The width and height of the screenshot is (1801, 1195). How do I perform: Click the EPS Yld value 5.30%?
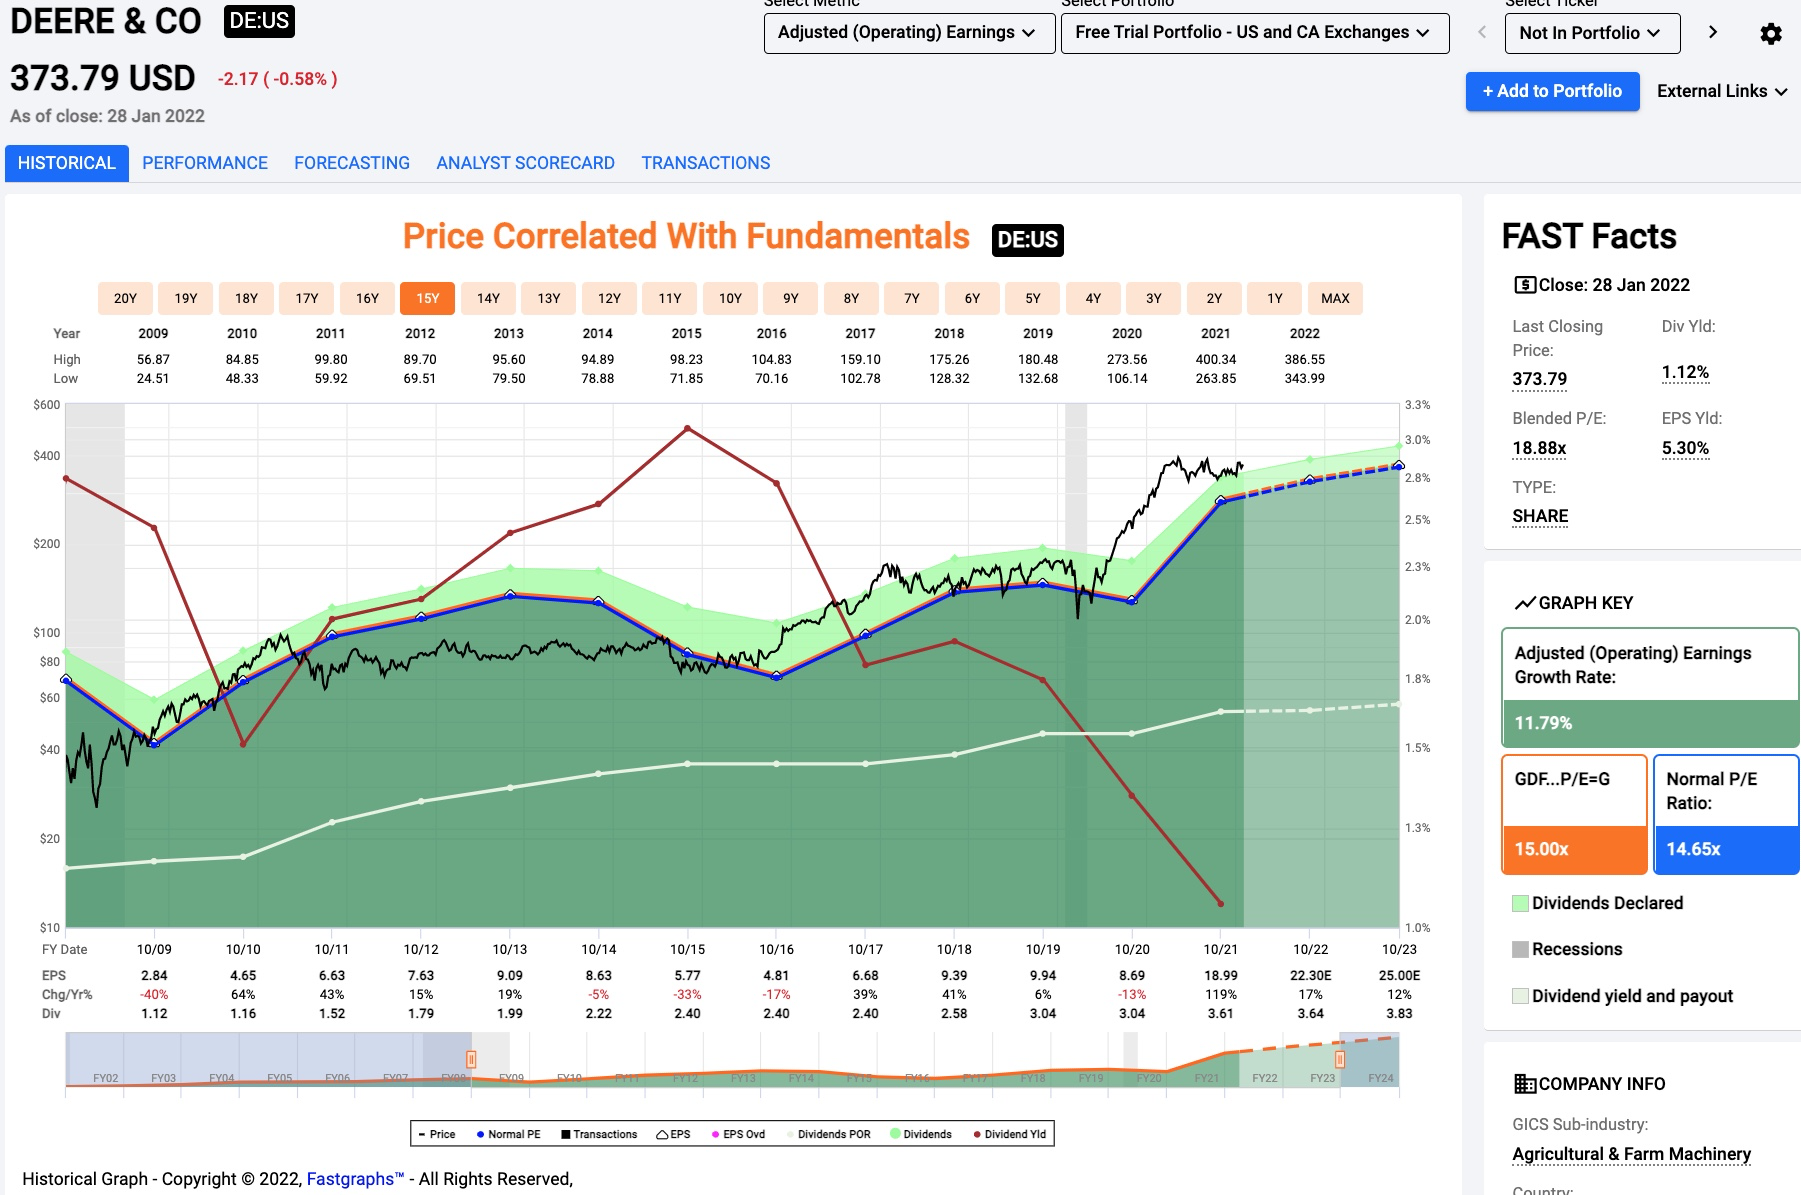tap(1685, 448)
